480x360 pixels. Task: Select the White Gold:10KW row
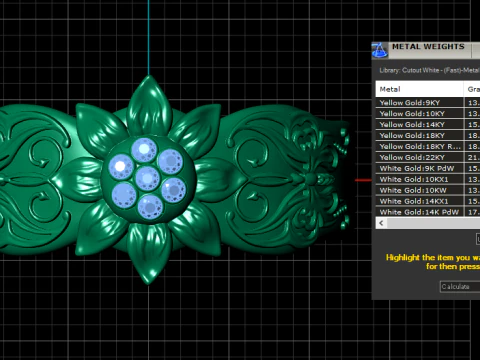(x=428, y=190)
